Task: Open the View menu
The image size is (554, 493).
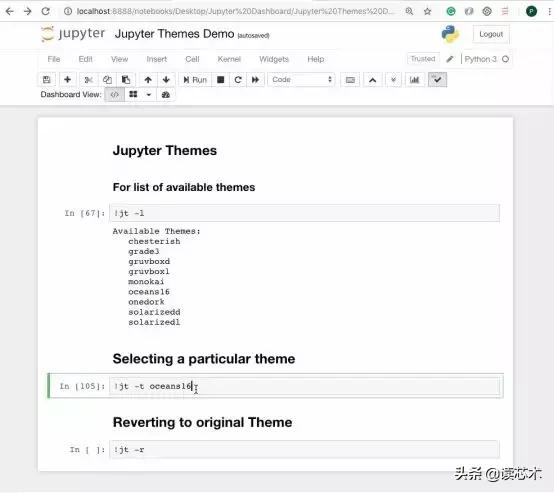Action: tap(119, 59)
